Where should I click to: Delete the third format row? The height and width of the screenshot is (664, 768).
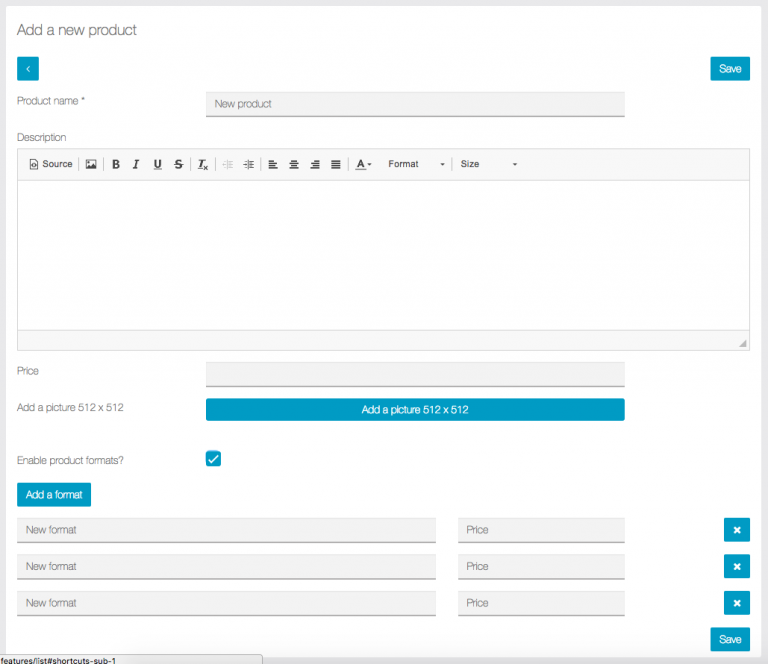pos(736,603)
